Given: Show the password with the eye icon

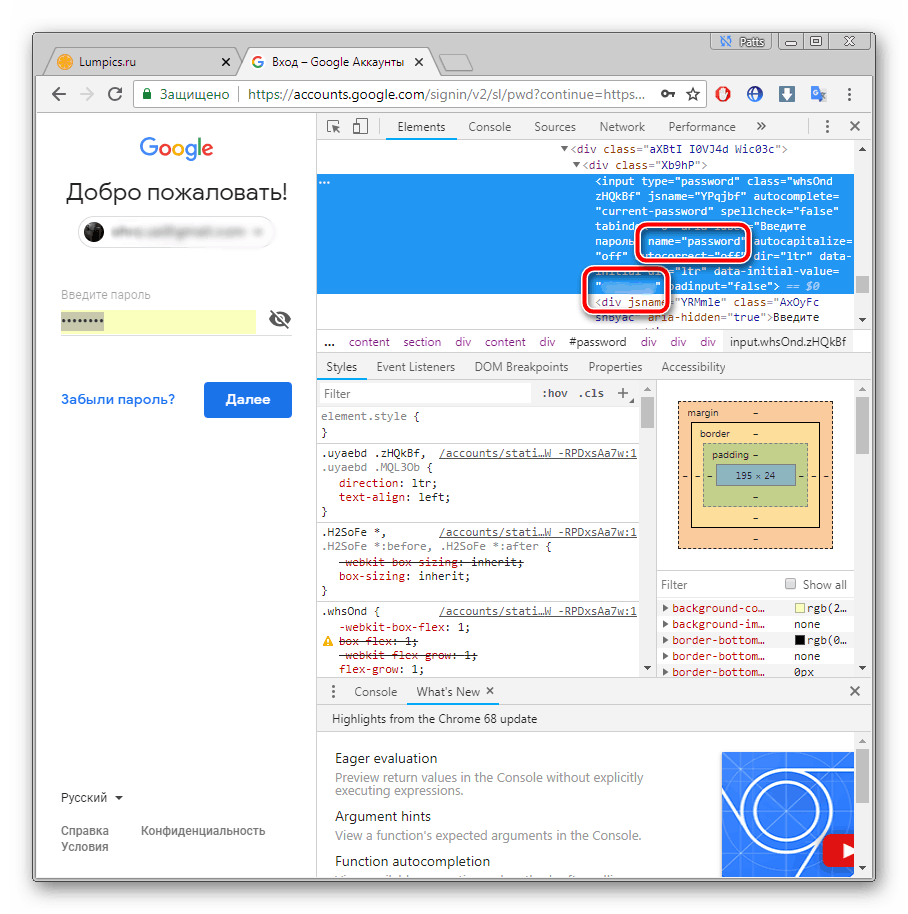Looking at the screenshot, I should click(x=280, y=320).
